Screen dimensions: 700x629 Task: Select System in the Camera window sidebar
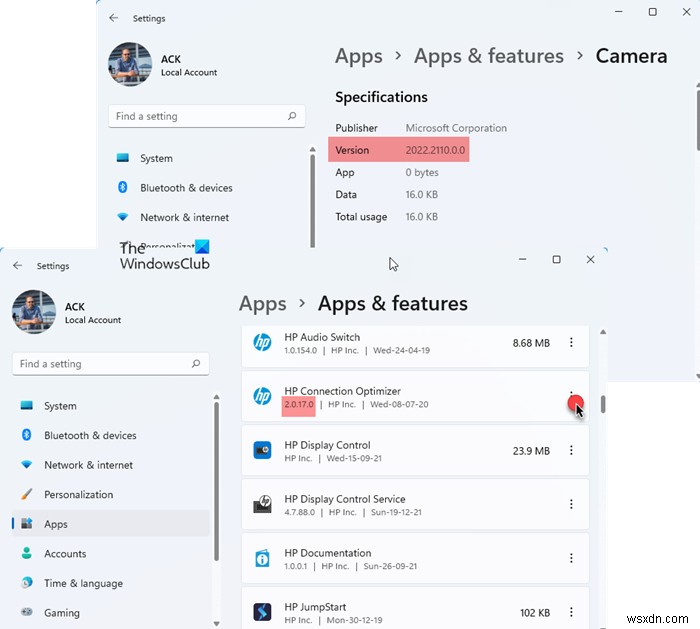[x=156, y=158]
